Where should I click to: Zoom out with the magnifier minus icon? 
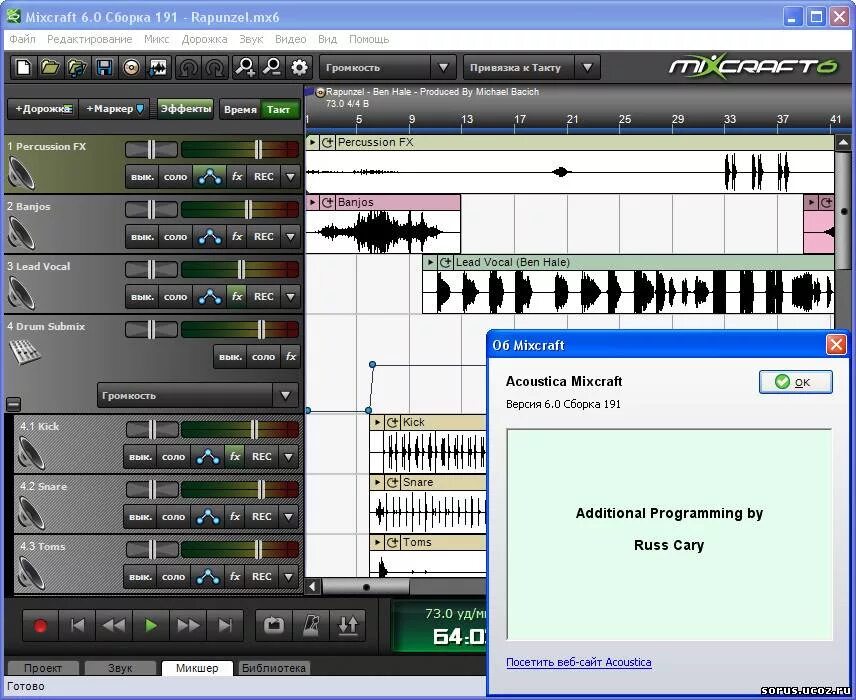(x=272, y=68)
